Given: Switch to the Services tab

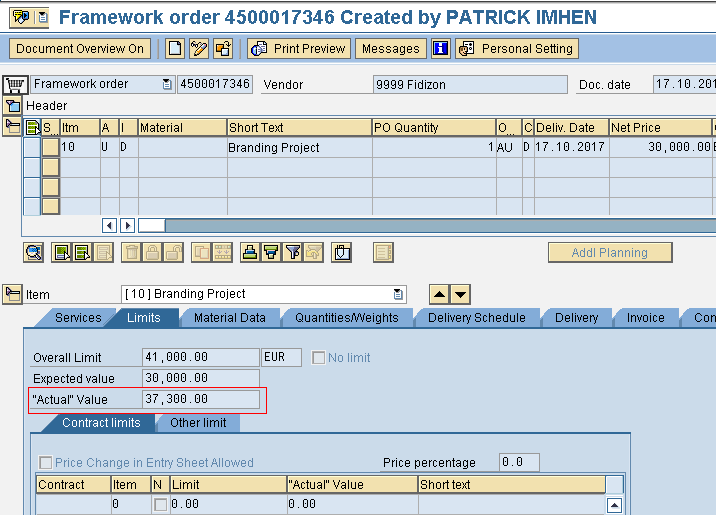Looking at the screenshot, I should coord(78,318).
